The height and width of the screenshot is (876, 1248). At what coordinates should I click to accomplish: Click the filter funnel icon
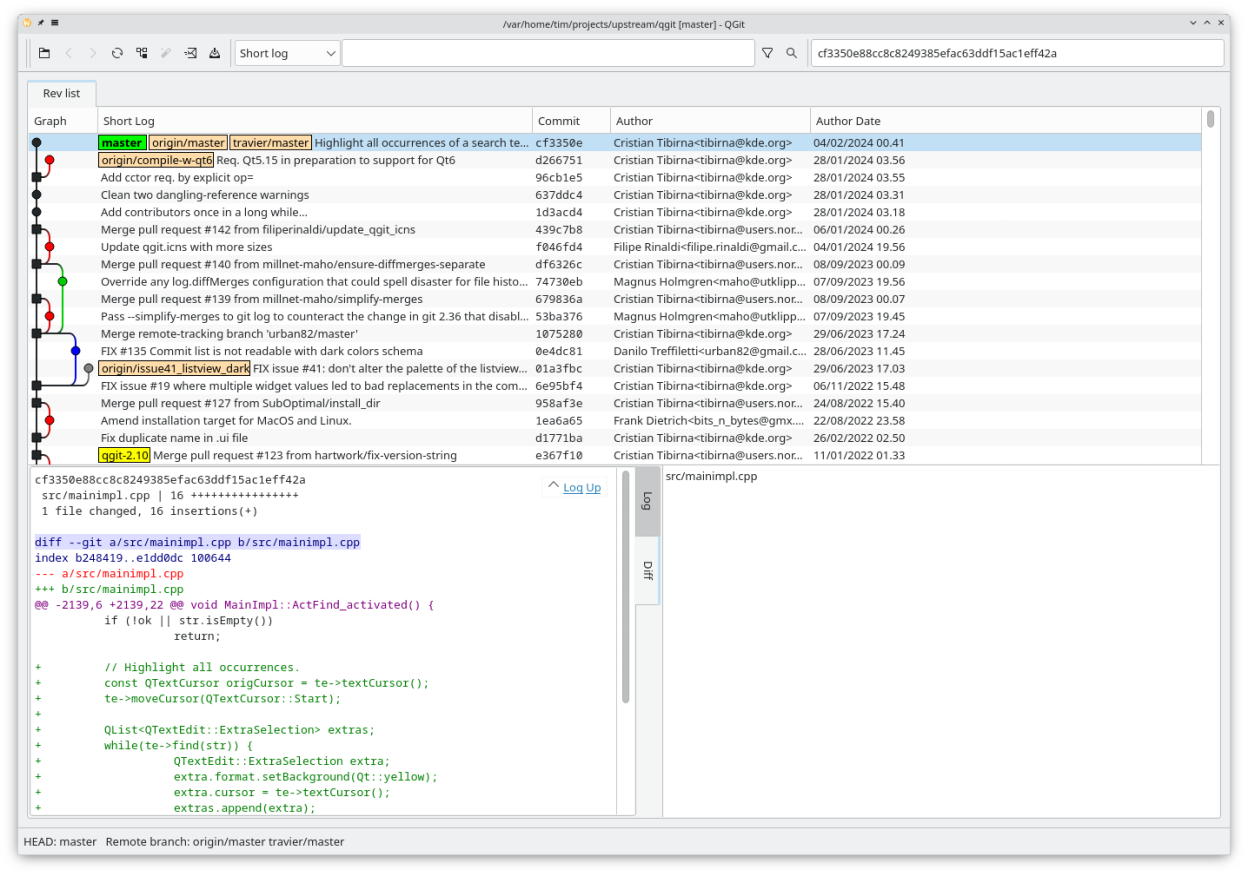(x=767, y=54)
